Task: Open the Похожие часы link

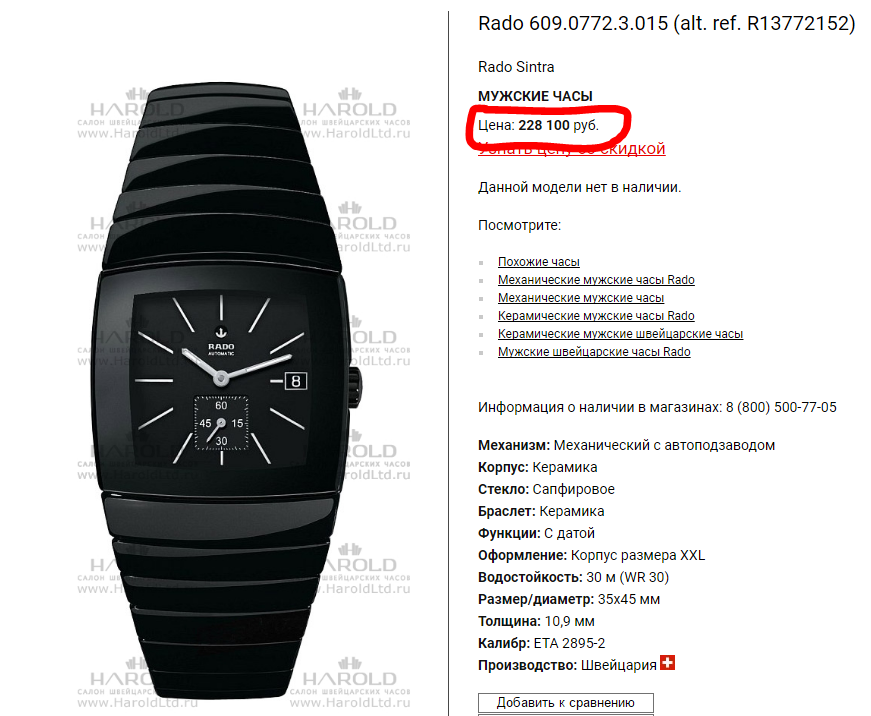Action: pos(538,262)
